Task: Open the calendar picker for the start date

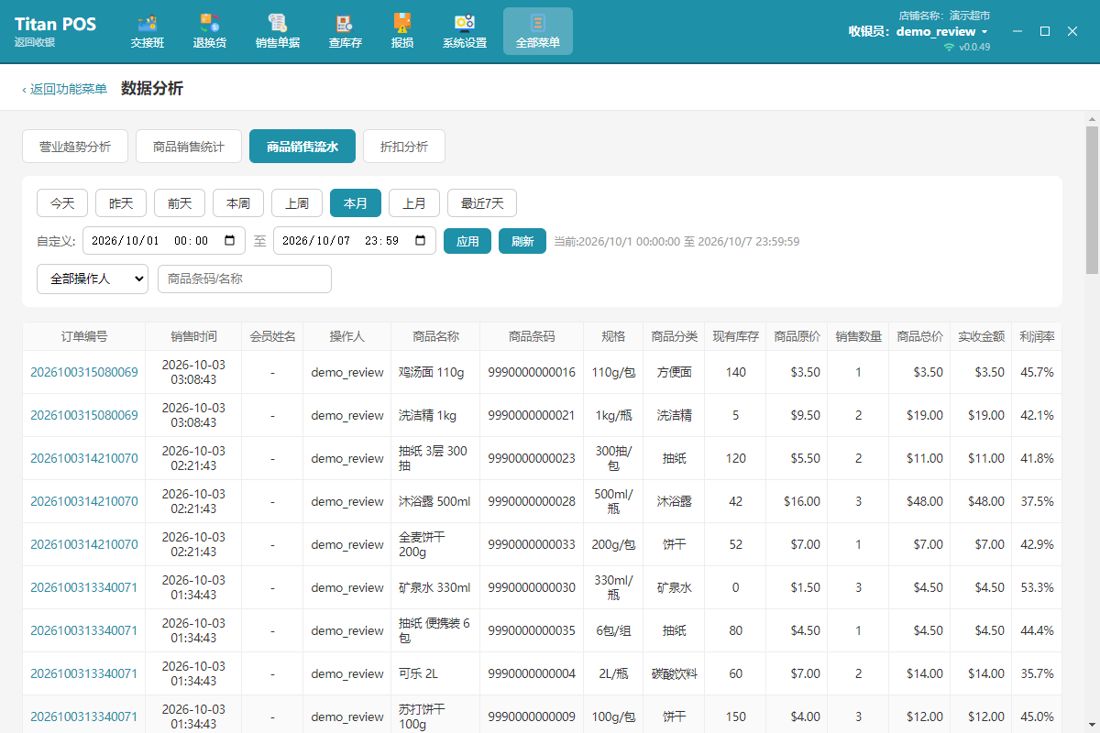Action: coord(229,241)
